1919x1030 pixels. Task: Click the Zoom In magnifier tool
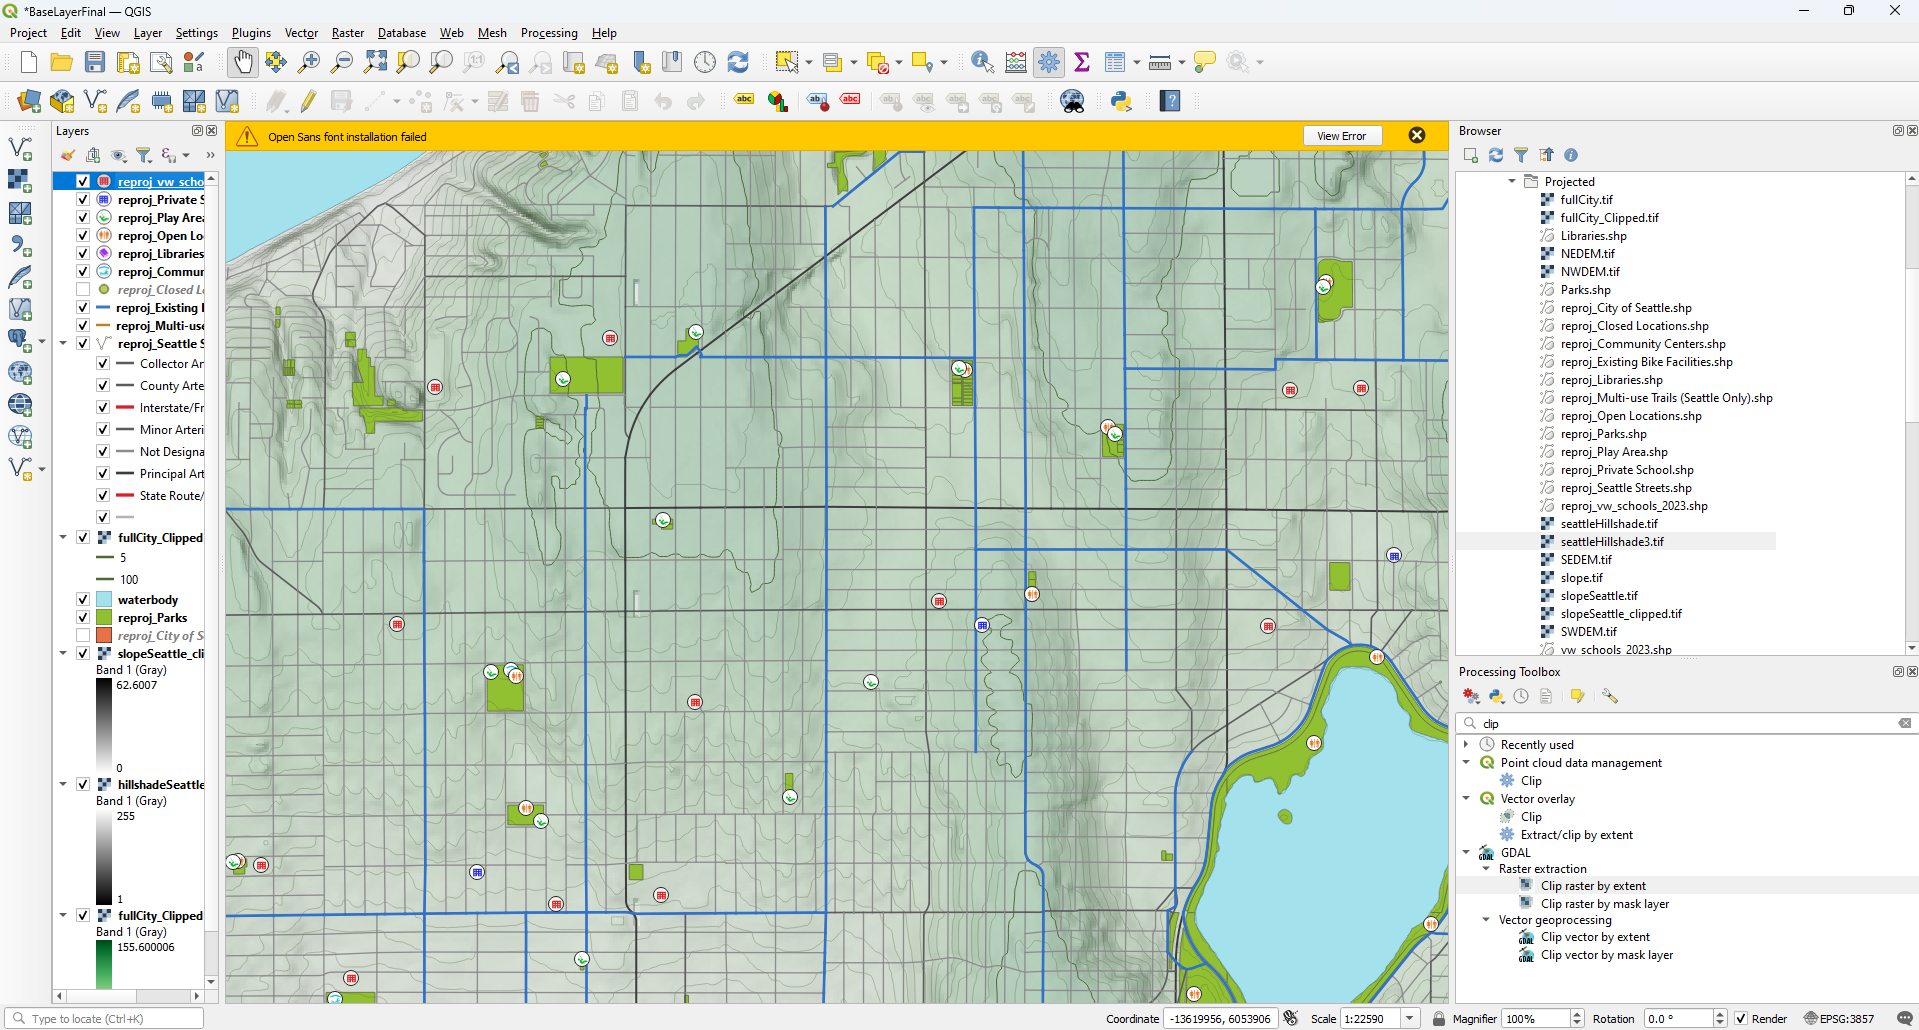(x=309, y=63)
